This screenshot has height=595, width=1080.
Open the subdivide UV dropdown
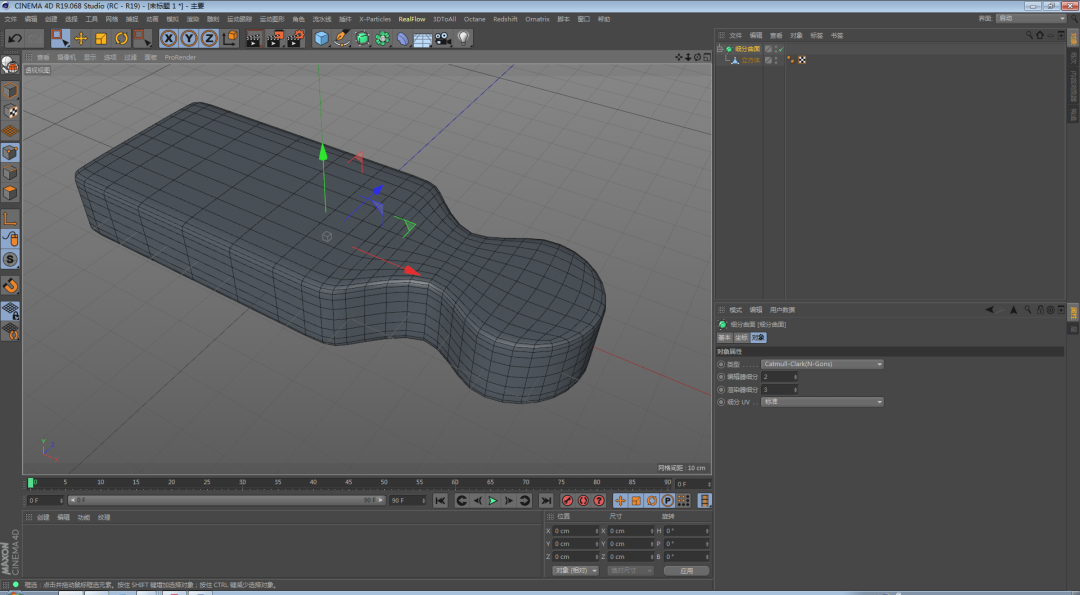coord(821,402)
